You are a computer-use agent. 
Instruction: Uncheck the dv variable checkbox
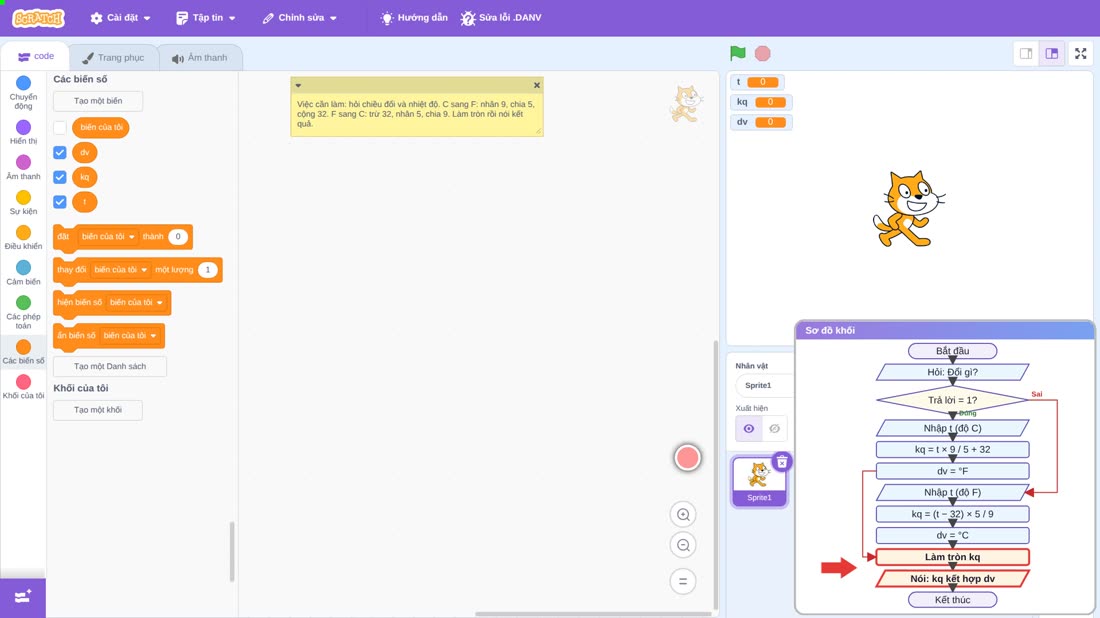pos(60,152)
